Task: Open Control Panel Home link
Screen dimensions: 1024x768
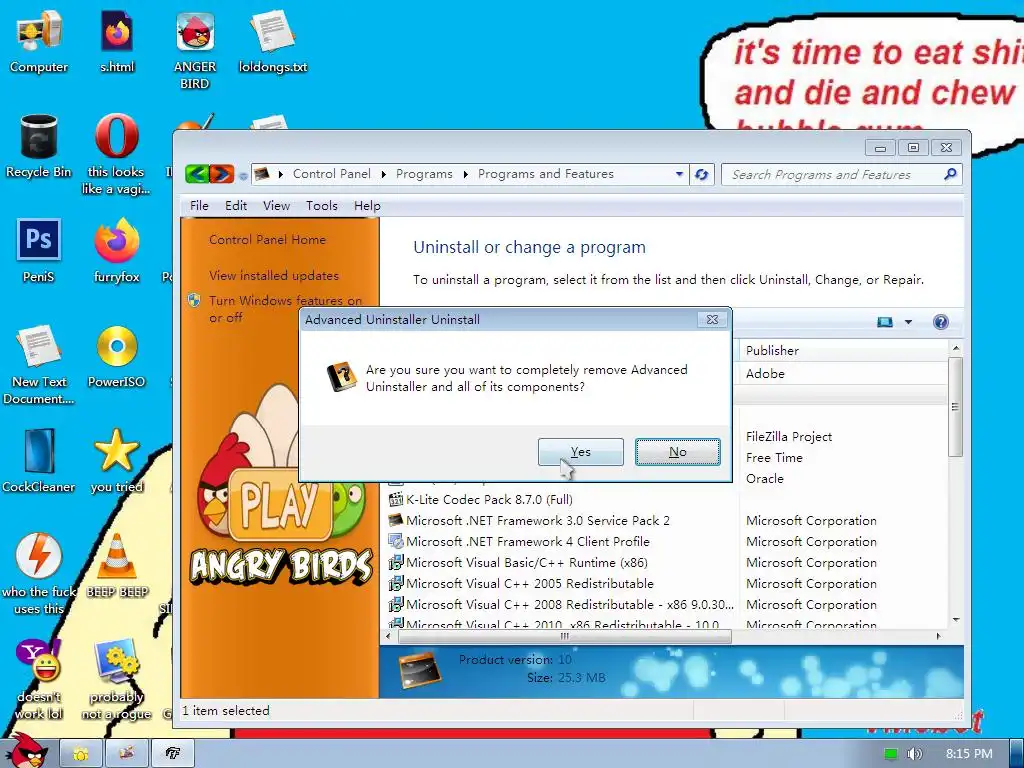Action: [x=267, y=240]
